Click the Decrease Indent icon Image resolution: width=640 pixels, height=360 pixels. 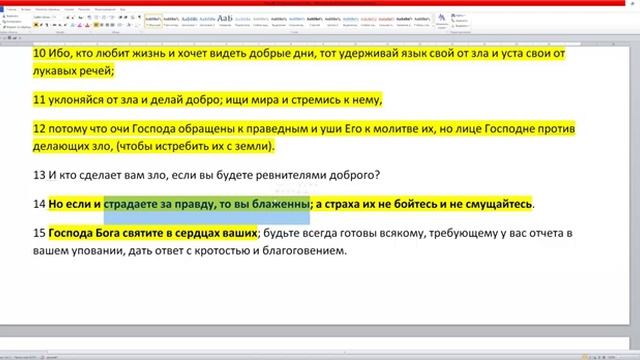click(120, 17)
